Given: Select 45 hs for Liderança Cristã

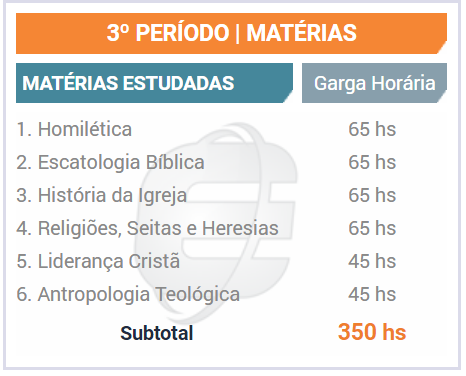Looking at the screenshot, I should click(x=372, y=261).
